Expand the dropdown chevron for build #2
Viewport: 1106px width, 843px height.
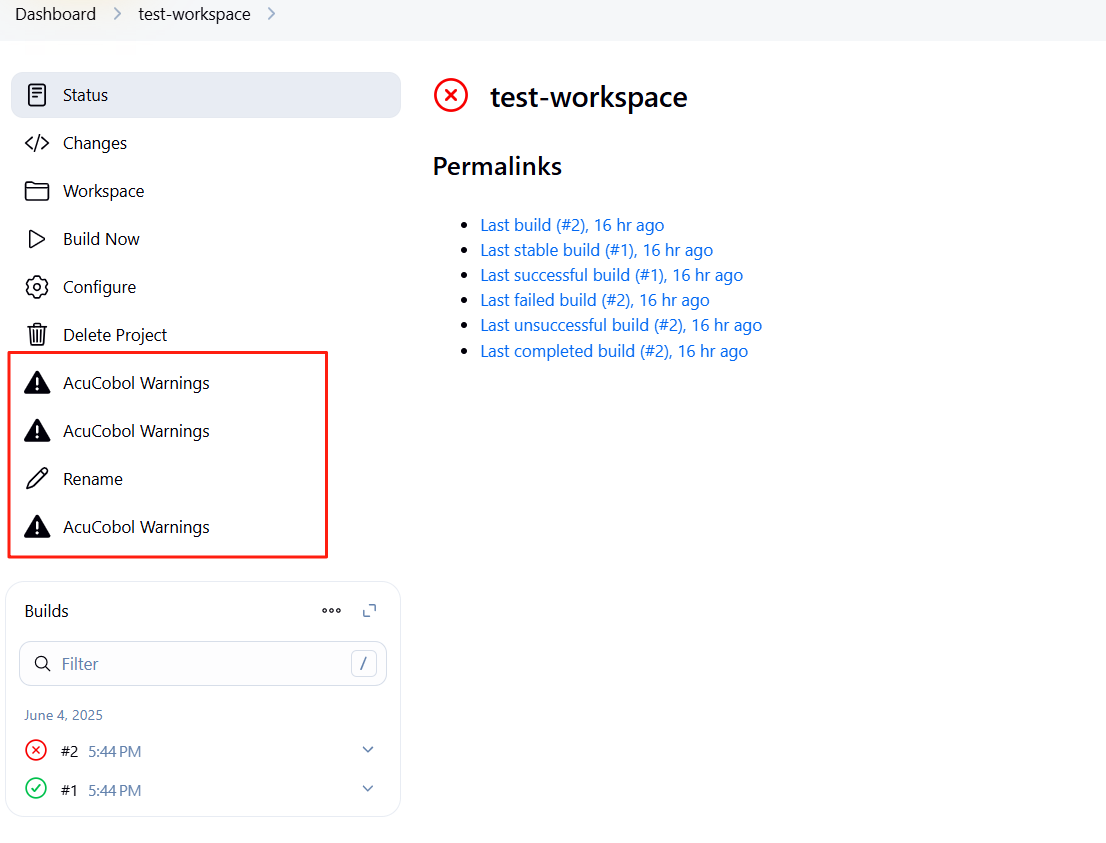pyautogui.click(x=368, y=750)
